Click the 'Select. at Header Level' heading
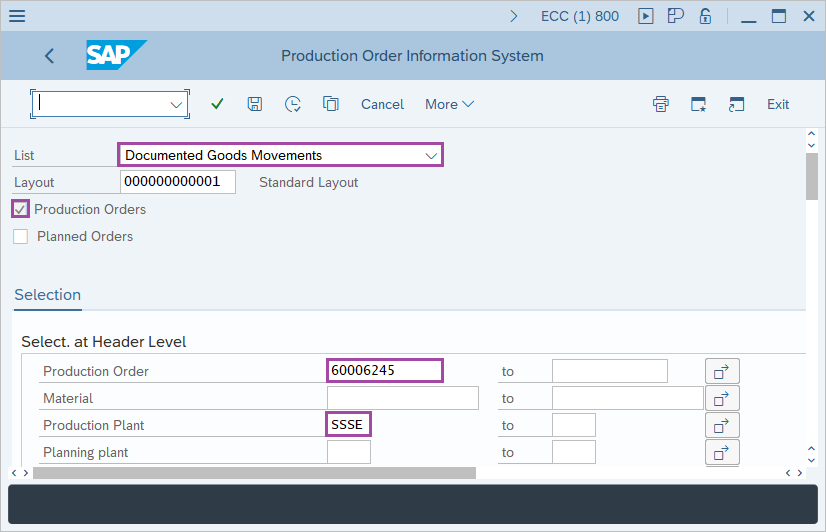This screenshot has height=532, width=826. click(x=104, y=342)
